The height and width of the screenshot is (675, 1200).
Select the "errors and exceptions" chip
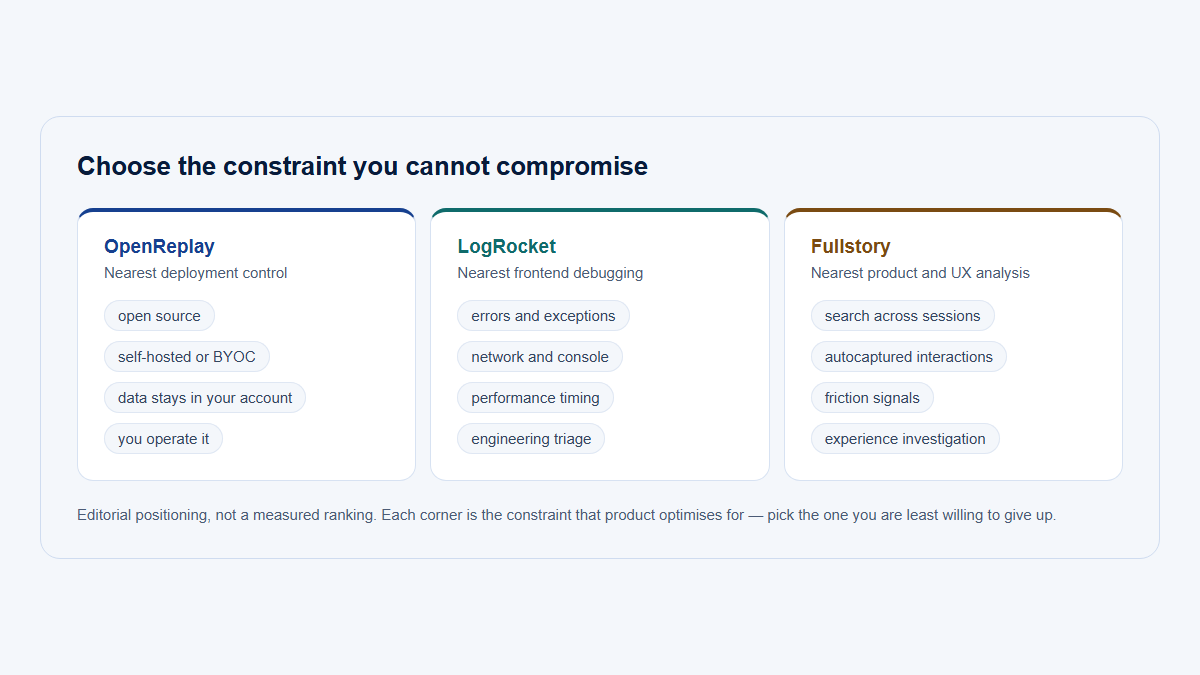[x=543, y=316]
